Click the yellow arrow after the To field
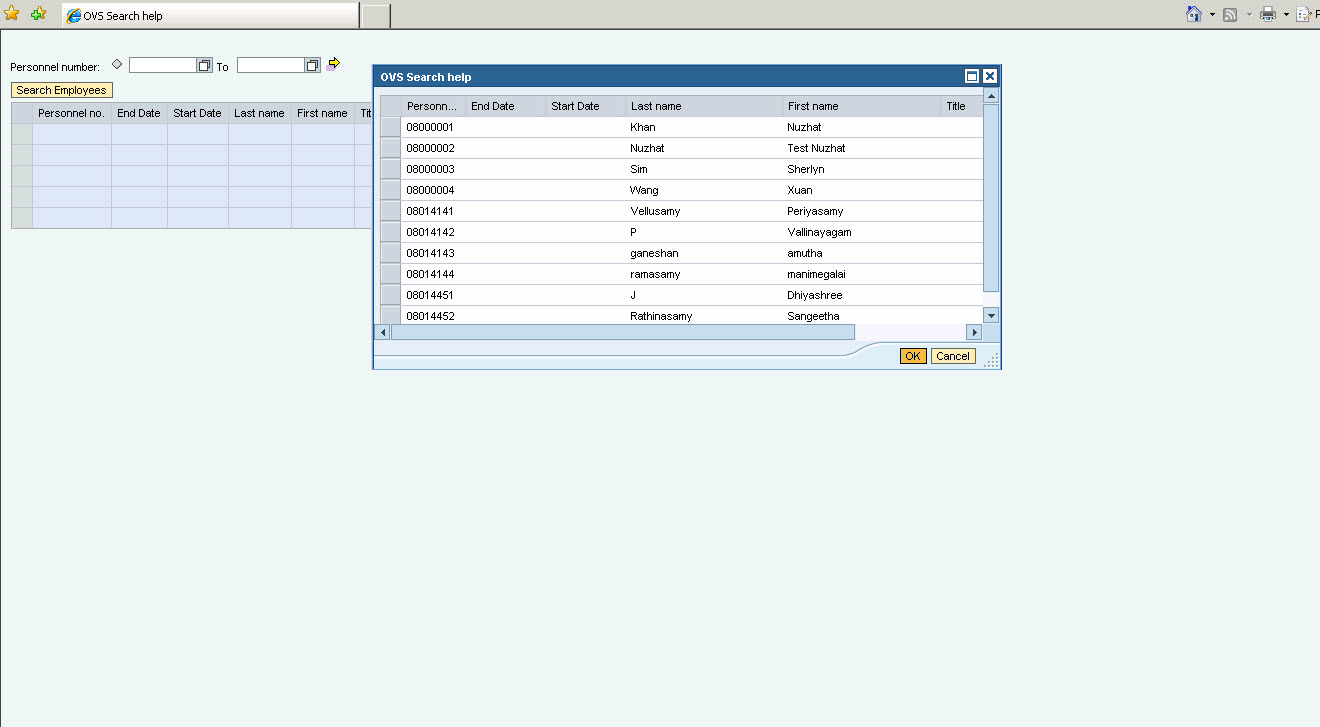This screenshot has height=727, width=1320. tap(332, 63)
